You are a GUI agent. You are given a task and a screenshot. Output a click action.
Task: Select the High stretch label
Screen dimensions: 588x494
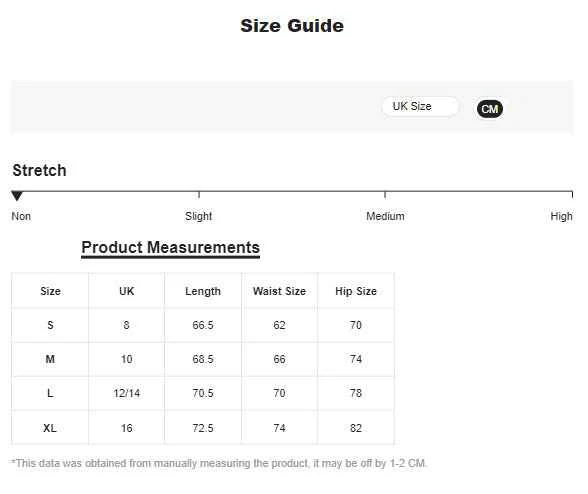tap(561, 216)
